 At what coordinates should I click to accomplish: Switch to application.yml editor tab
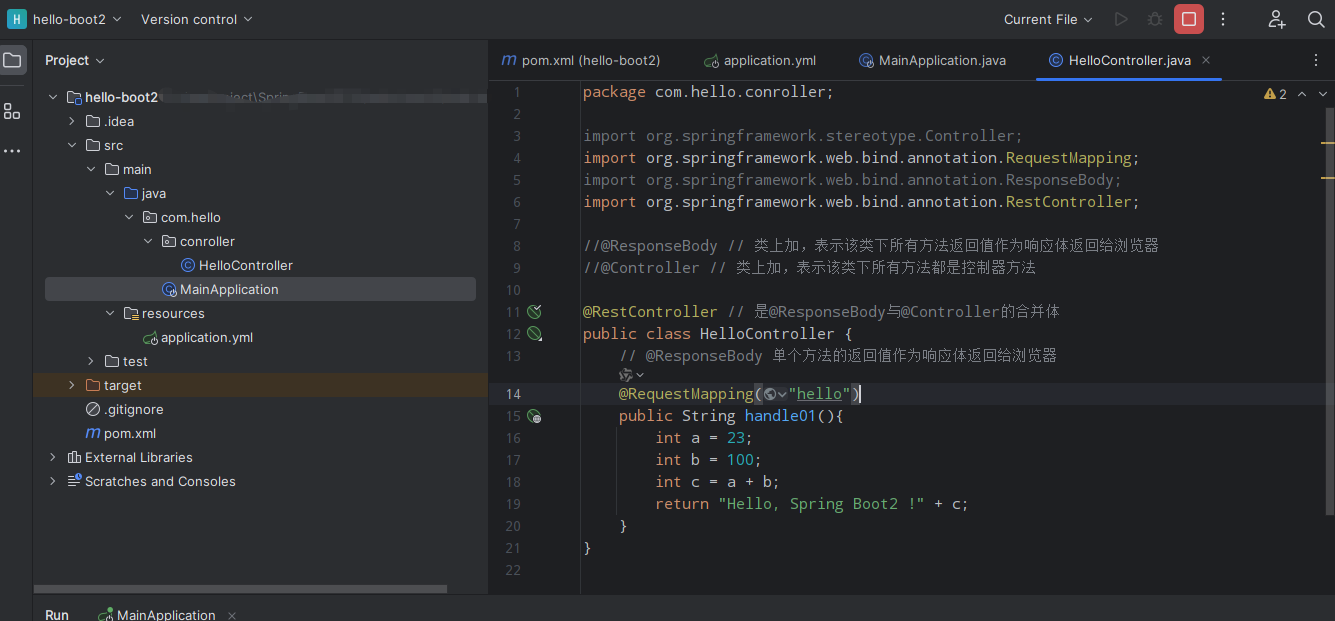click(760, 60)
